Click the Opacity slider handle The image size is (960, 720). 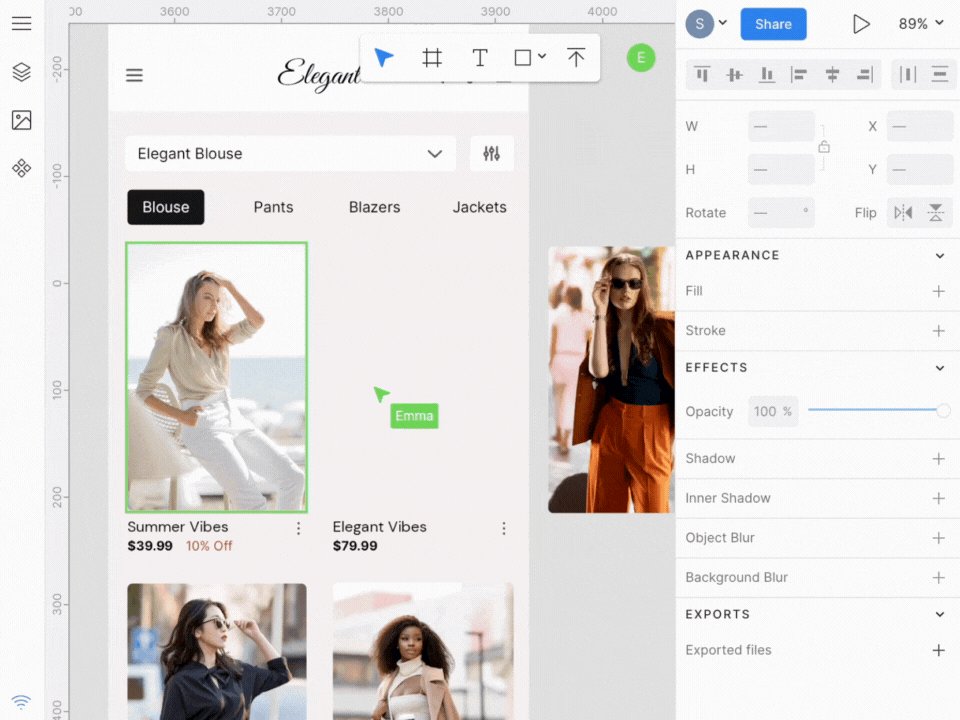[x=943, y=411]
